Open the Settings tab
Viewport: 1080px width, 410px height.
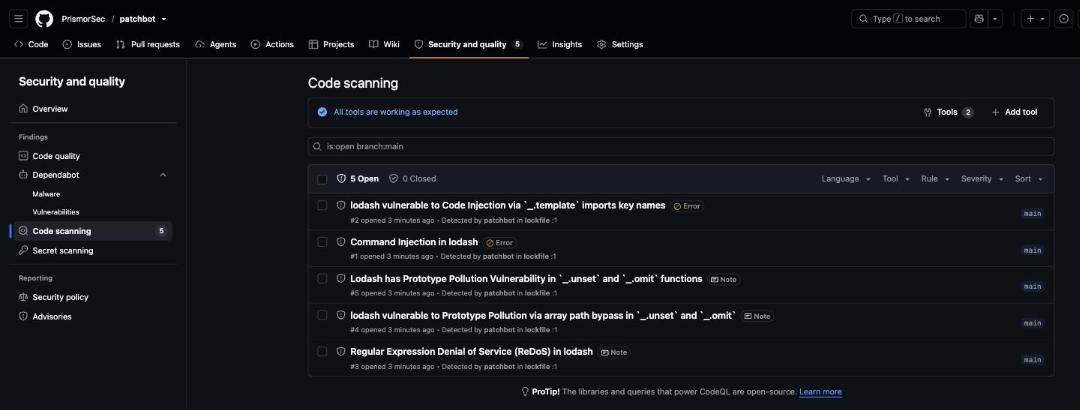620,44
